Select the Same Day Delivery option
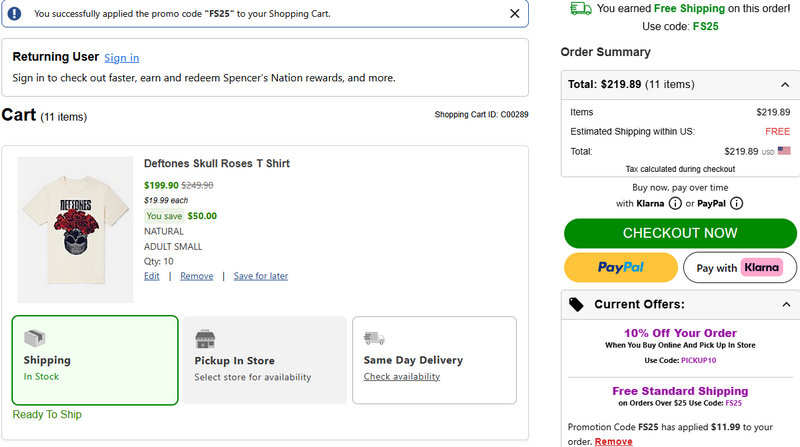800x447 pixels. coord(434,360)
